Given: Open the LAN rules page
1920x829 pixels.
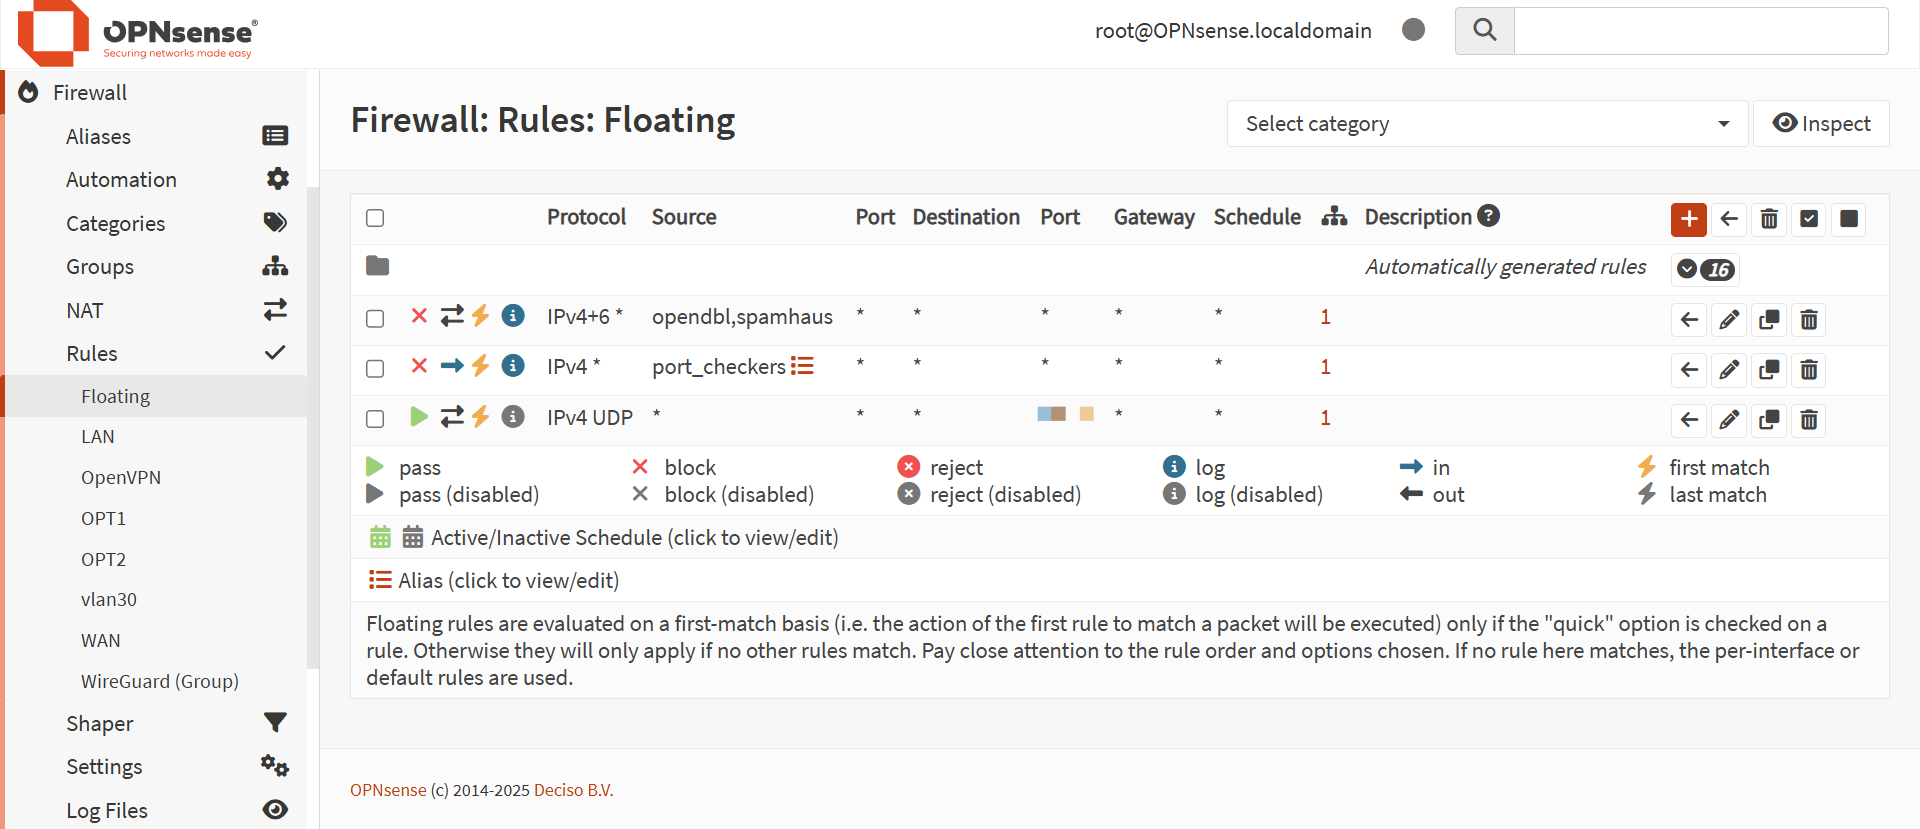Looking at the screenshot, I should (x=98, y=437).
